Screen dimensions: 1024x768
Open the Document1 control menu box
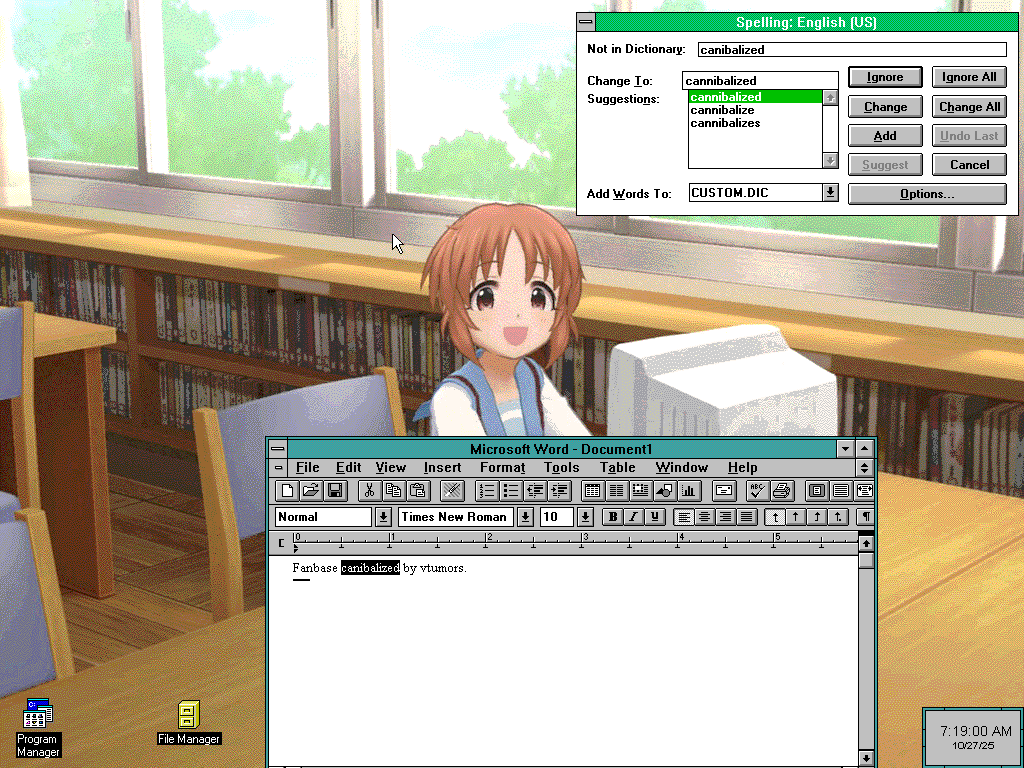tap(278, 468)
